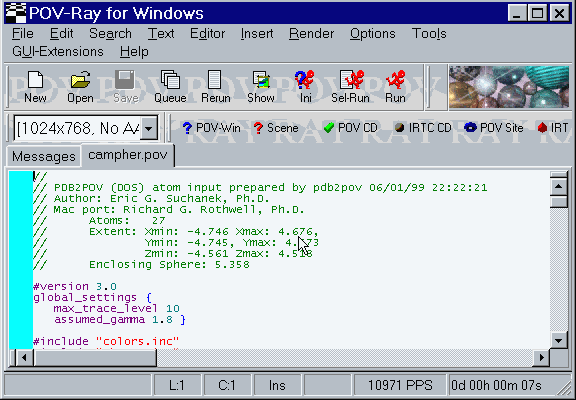Open the POV-Win help link
The image size is (576, 400).
(x=212, y=128)
